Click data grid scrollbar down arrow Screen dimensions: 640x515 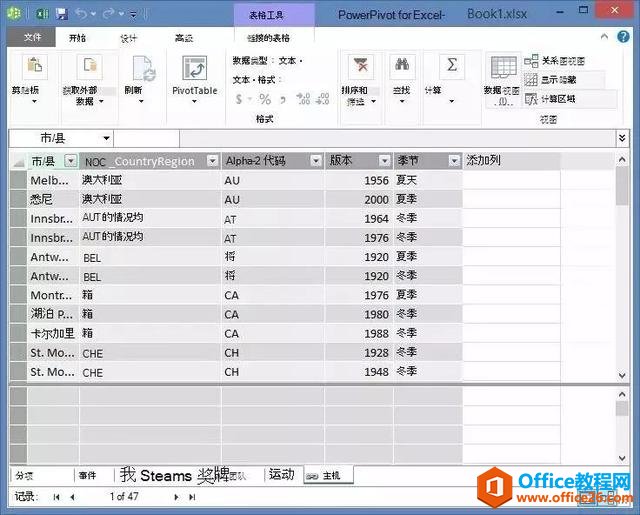(622, 375)
